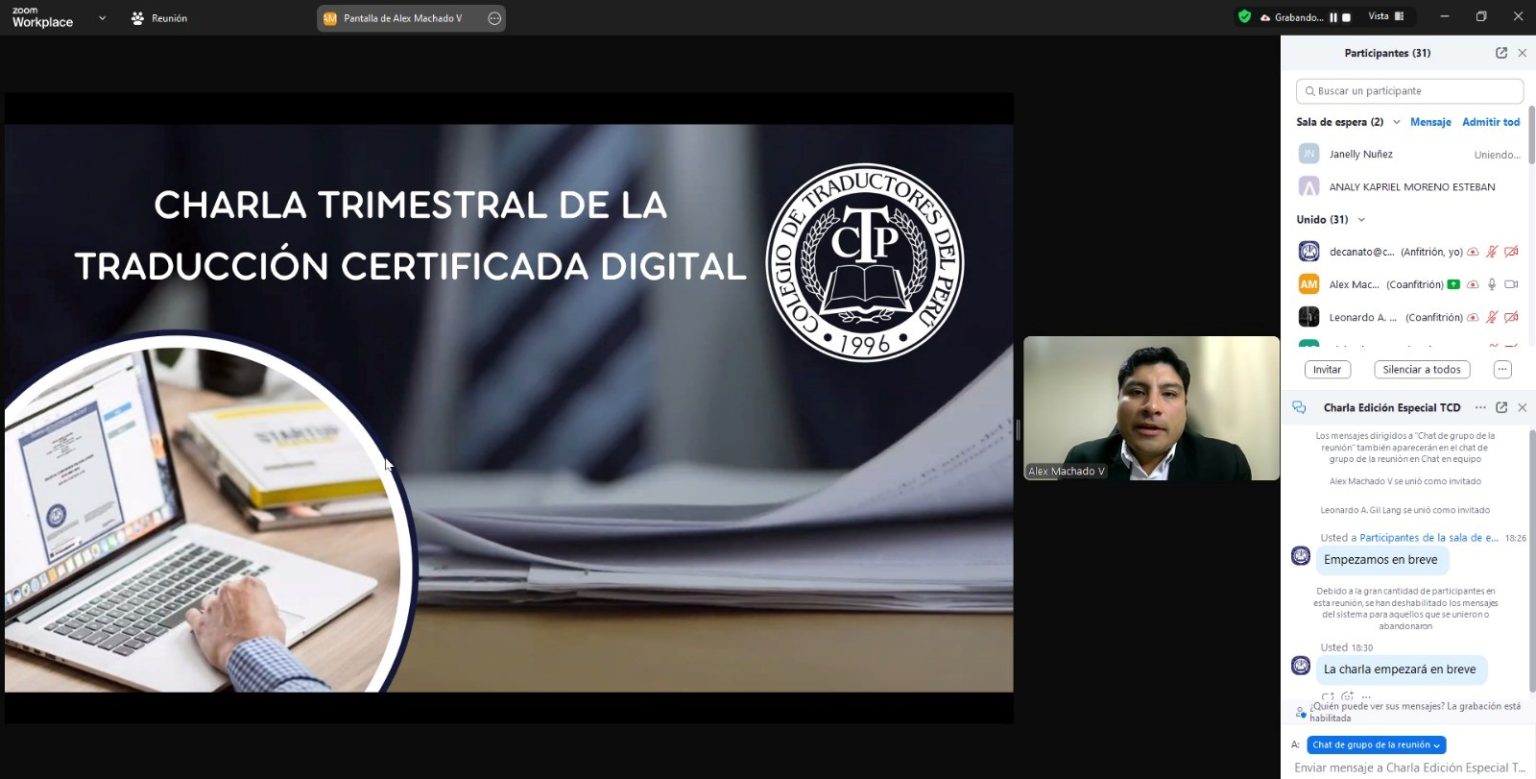Click Alex Machado V video thumbnail
This screenshot has width=1536, height=779.
(x=1151, y=408)
